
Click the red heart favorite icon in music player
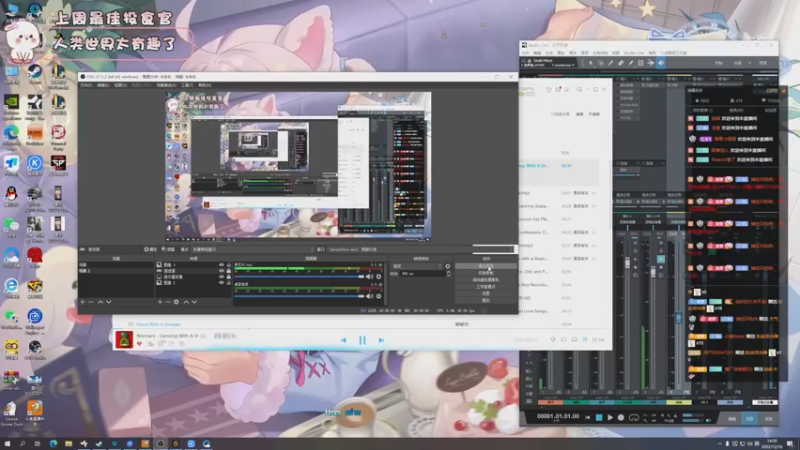[x=139, y=344]
